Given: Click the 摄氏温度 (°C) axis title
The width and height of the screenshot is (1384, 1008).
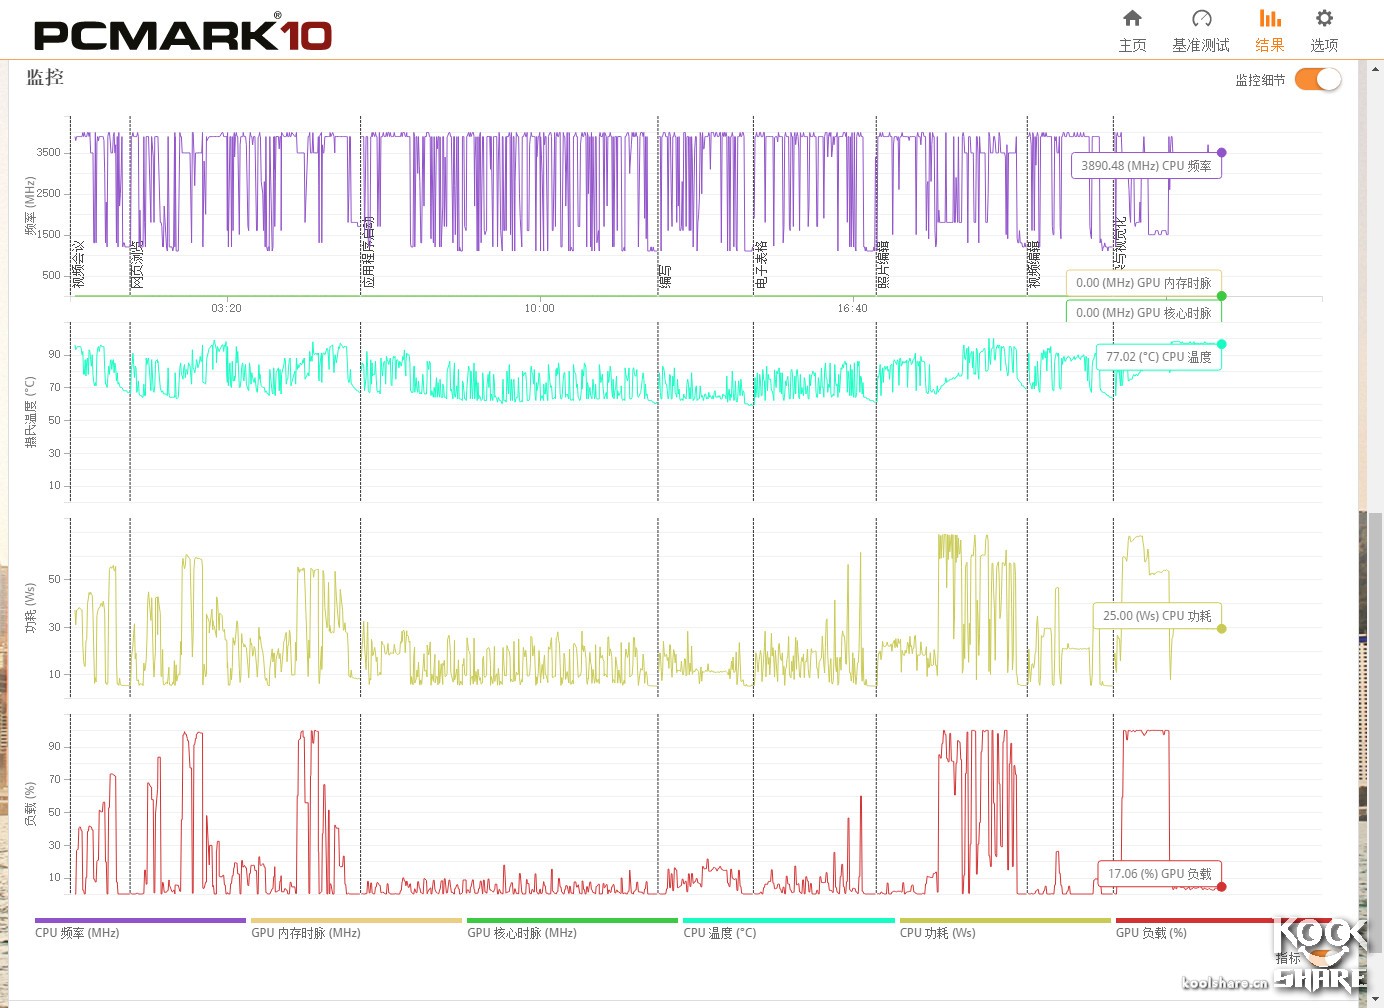Looking at the screenshot, I should pos(30,412).
